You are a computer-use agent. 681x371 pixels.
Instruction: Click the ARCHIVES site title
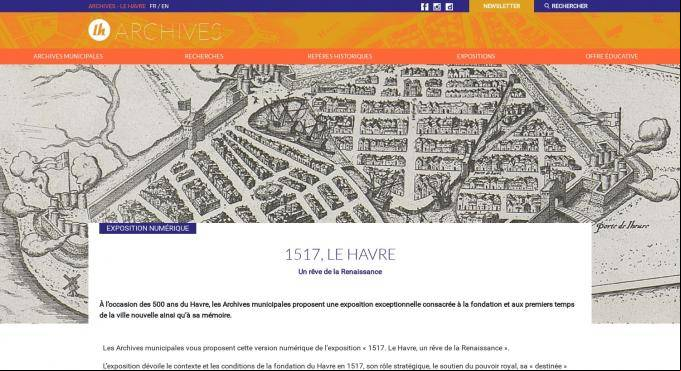(x=169, y=32)
